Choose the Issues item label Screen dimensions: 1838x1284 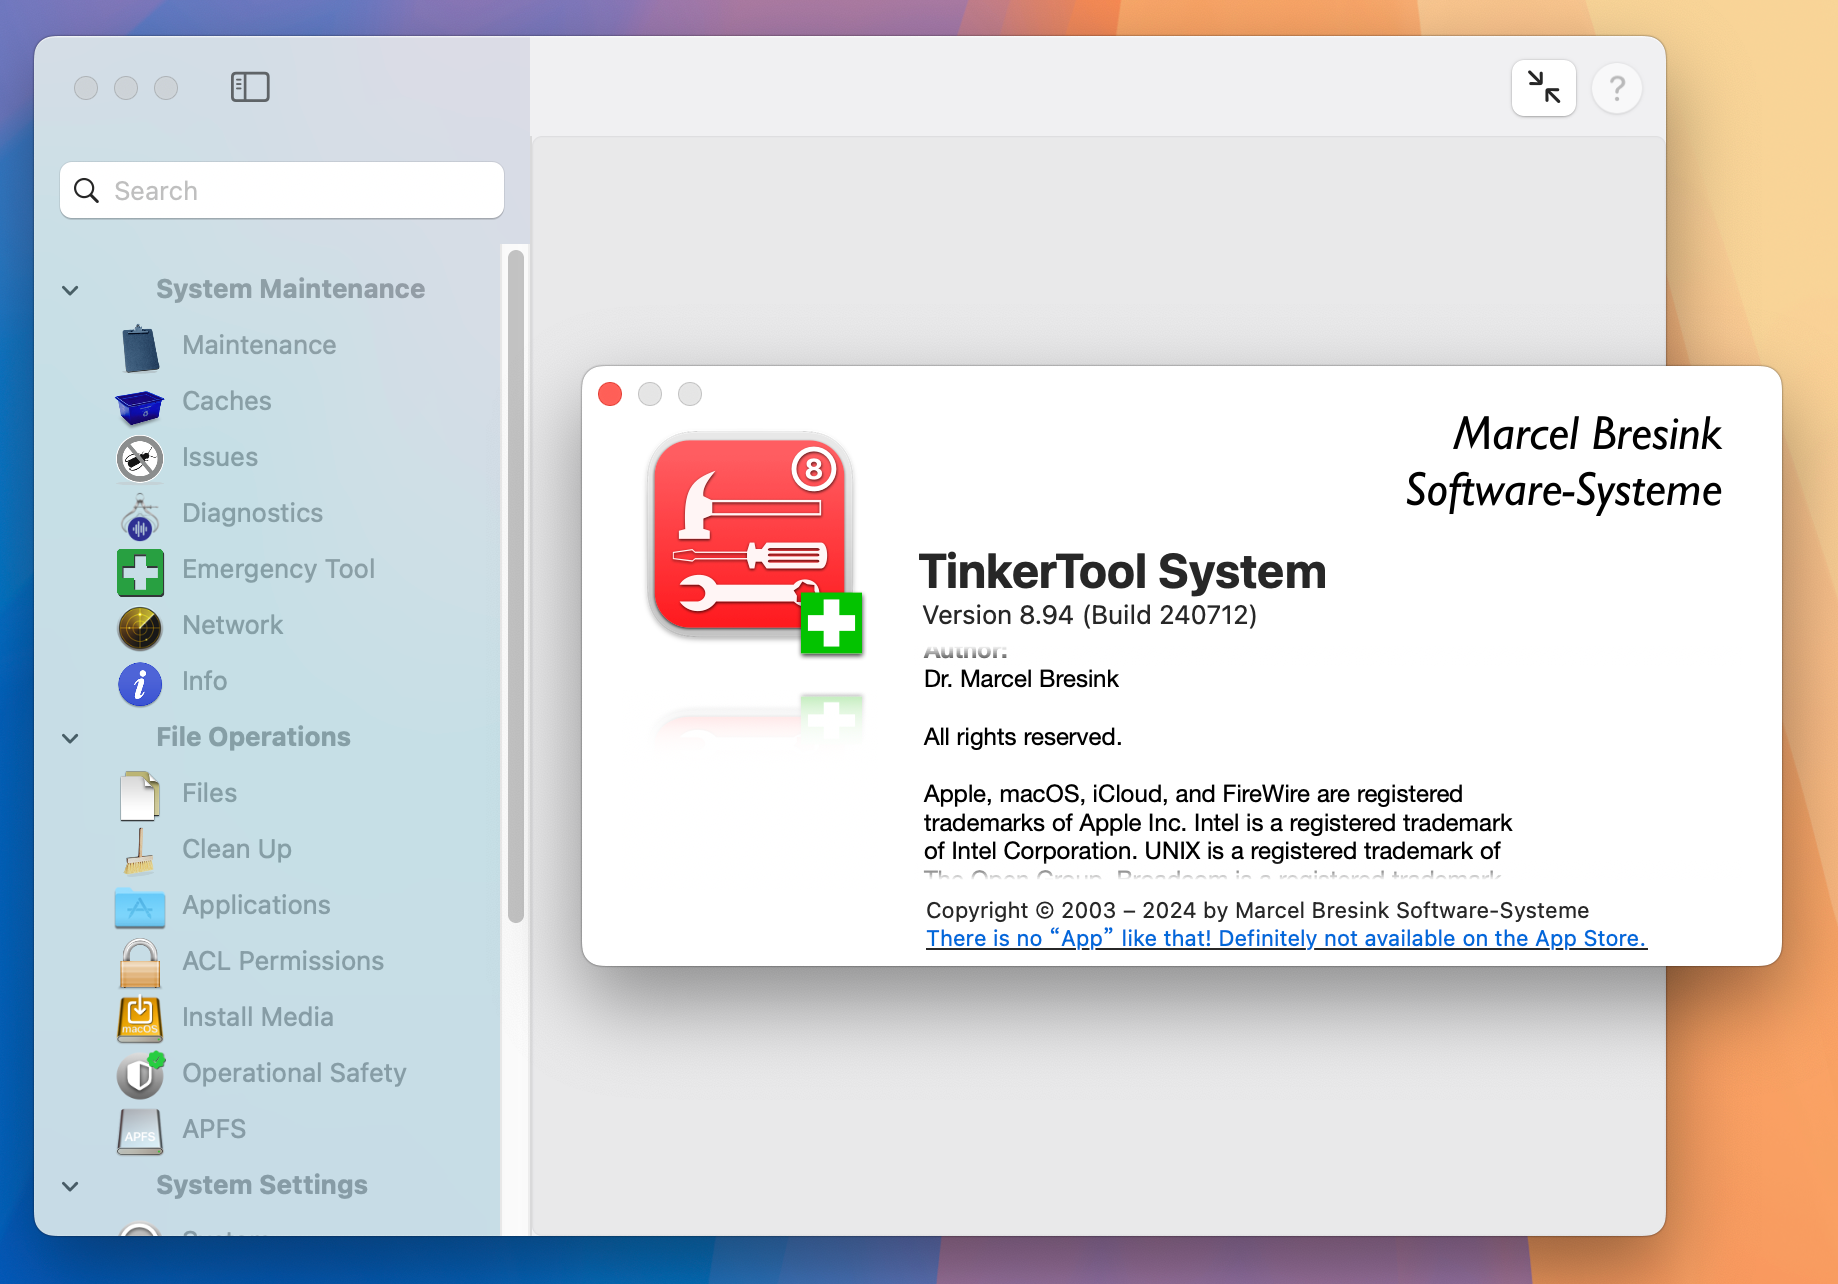click(x=220, y=457)
